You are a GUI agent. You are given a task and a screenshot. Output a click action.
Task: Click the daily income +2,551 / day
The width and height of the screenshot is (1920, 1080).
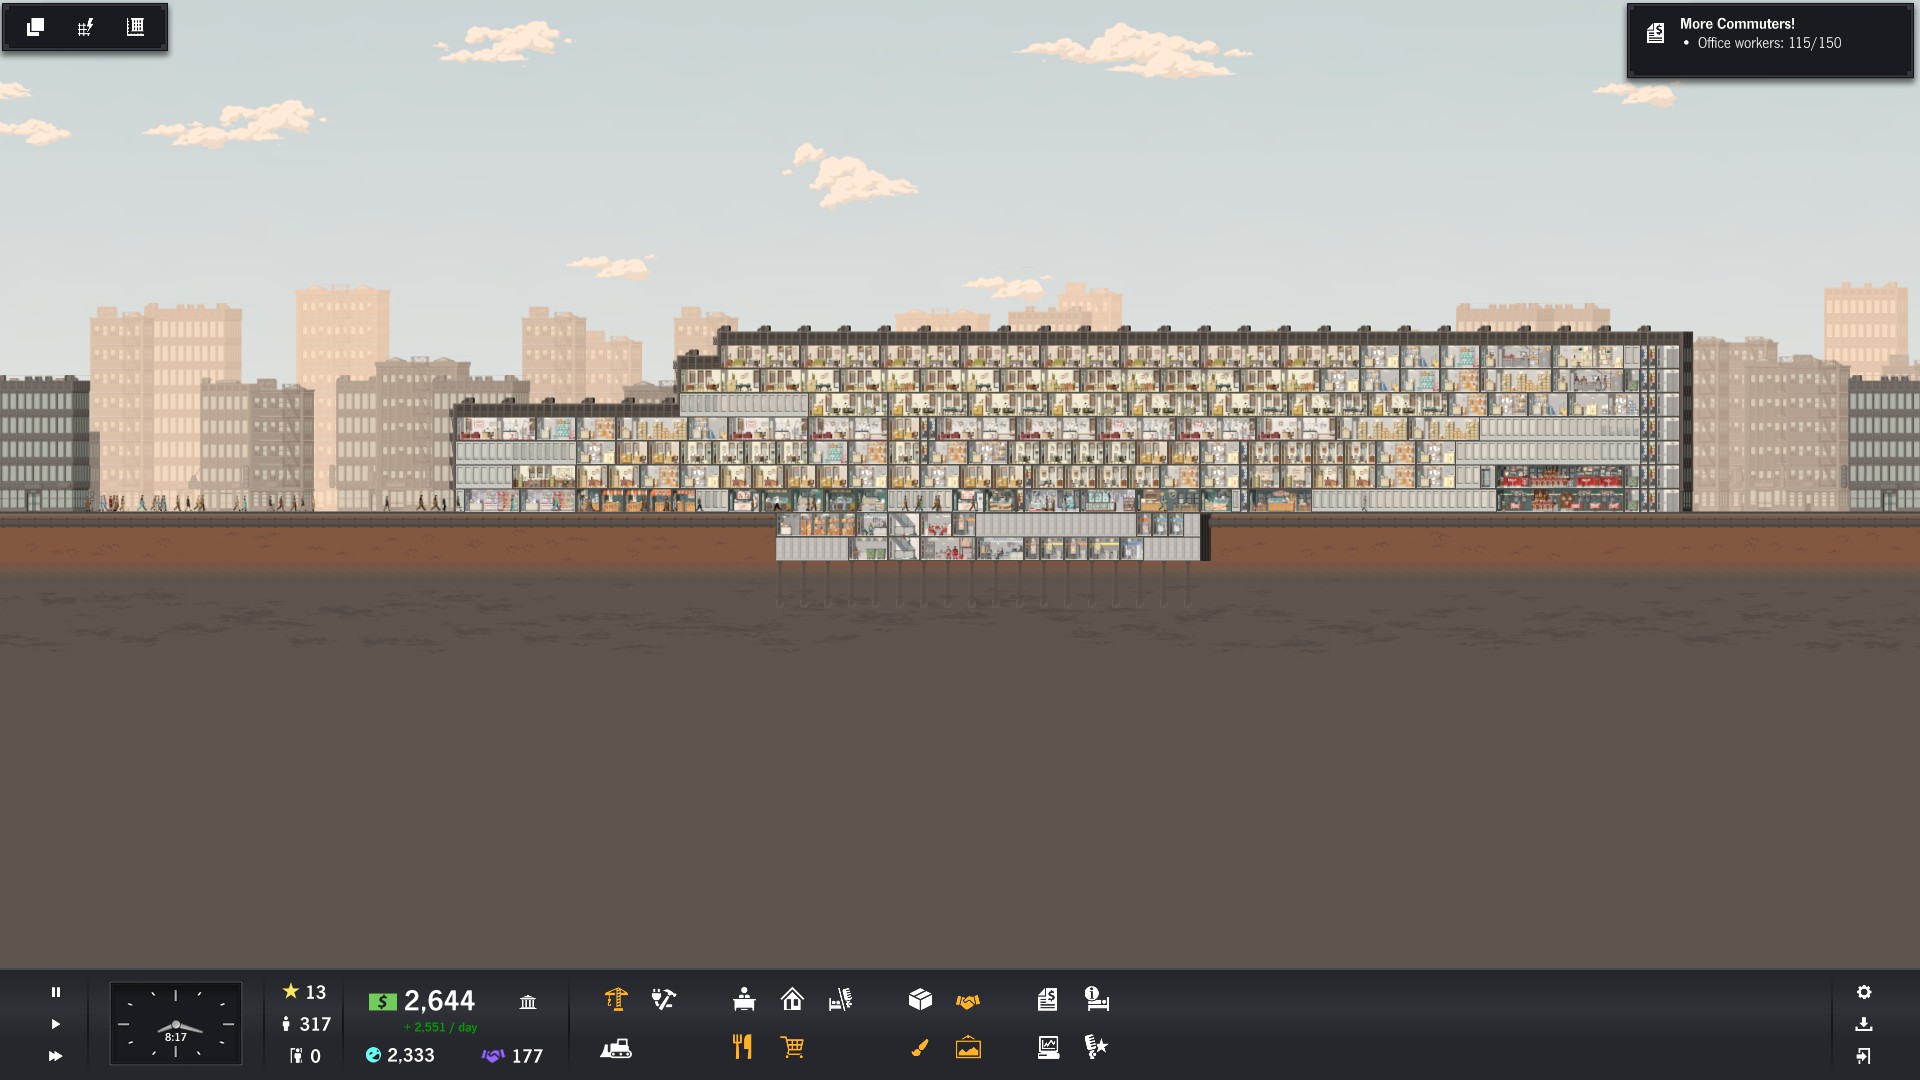440,1027
